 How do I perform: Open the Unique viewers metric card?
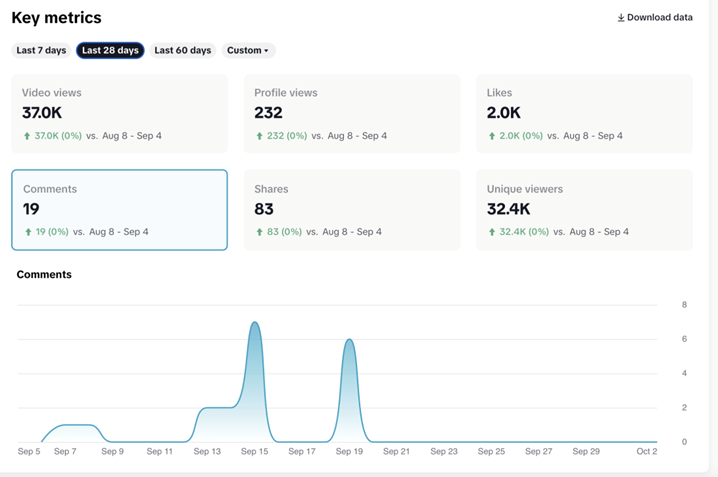point(584,210)
